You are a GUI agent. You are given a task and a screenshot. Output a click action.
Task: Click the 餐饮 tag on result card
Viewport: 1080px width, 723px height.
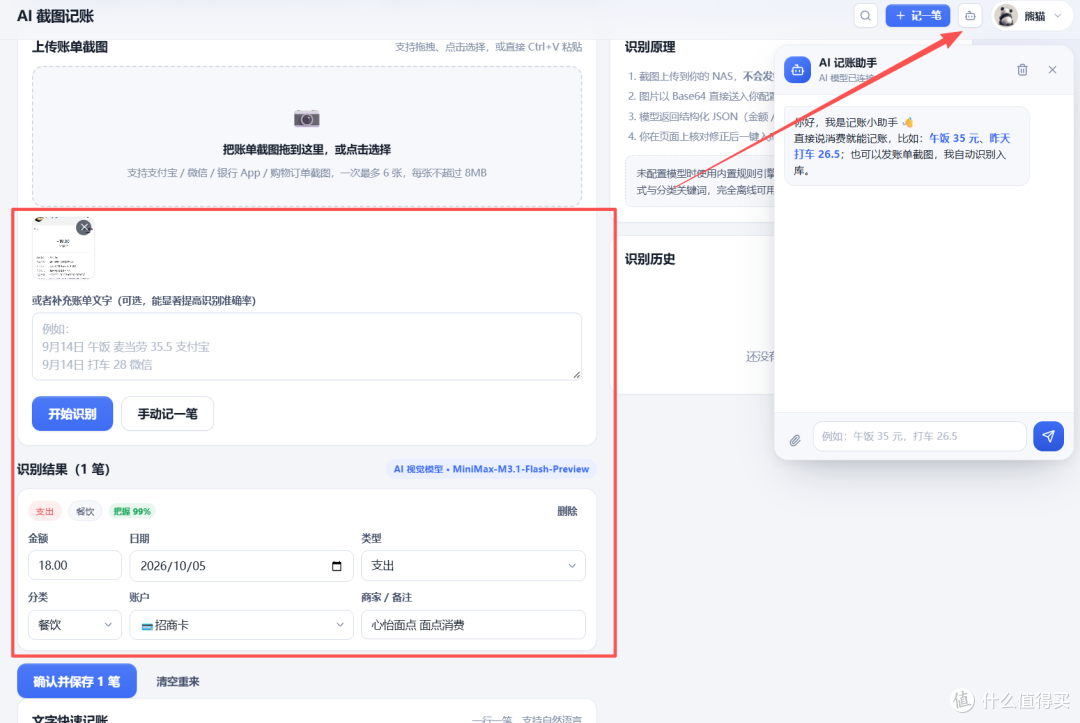tap(85, 511)
